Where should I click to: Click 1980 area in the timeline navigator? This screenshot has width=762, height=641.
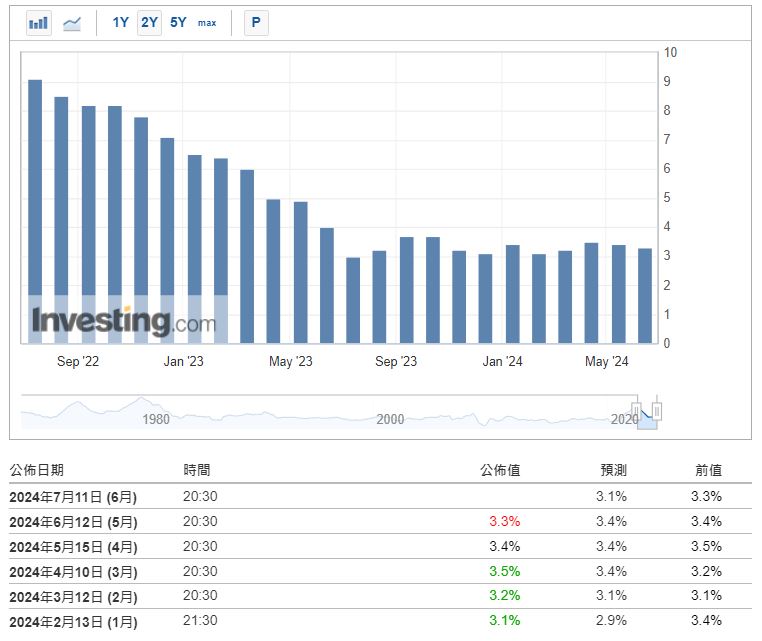tap(155, 419)
